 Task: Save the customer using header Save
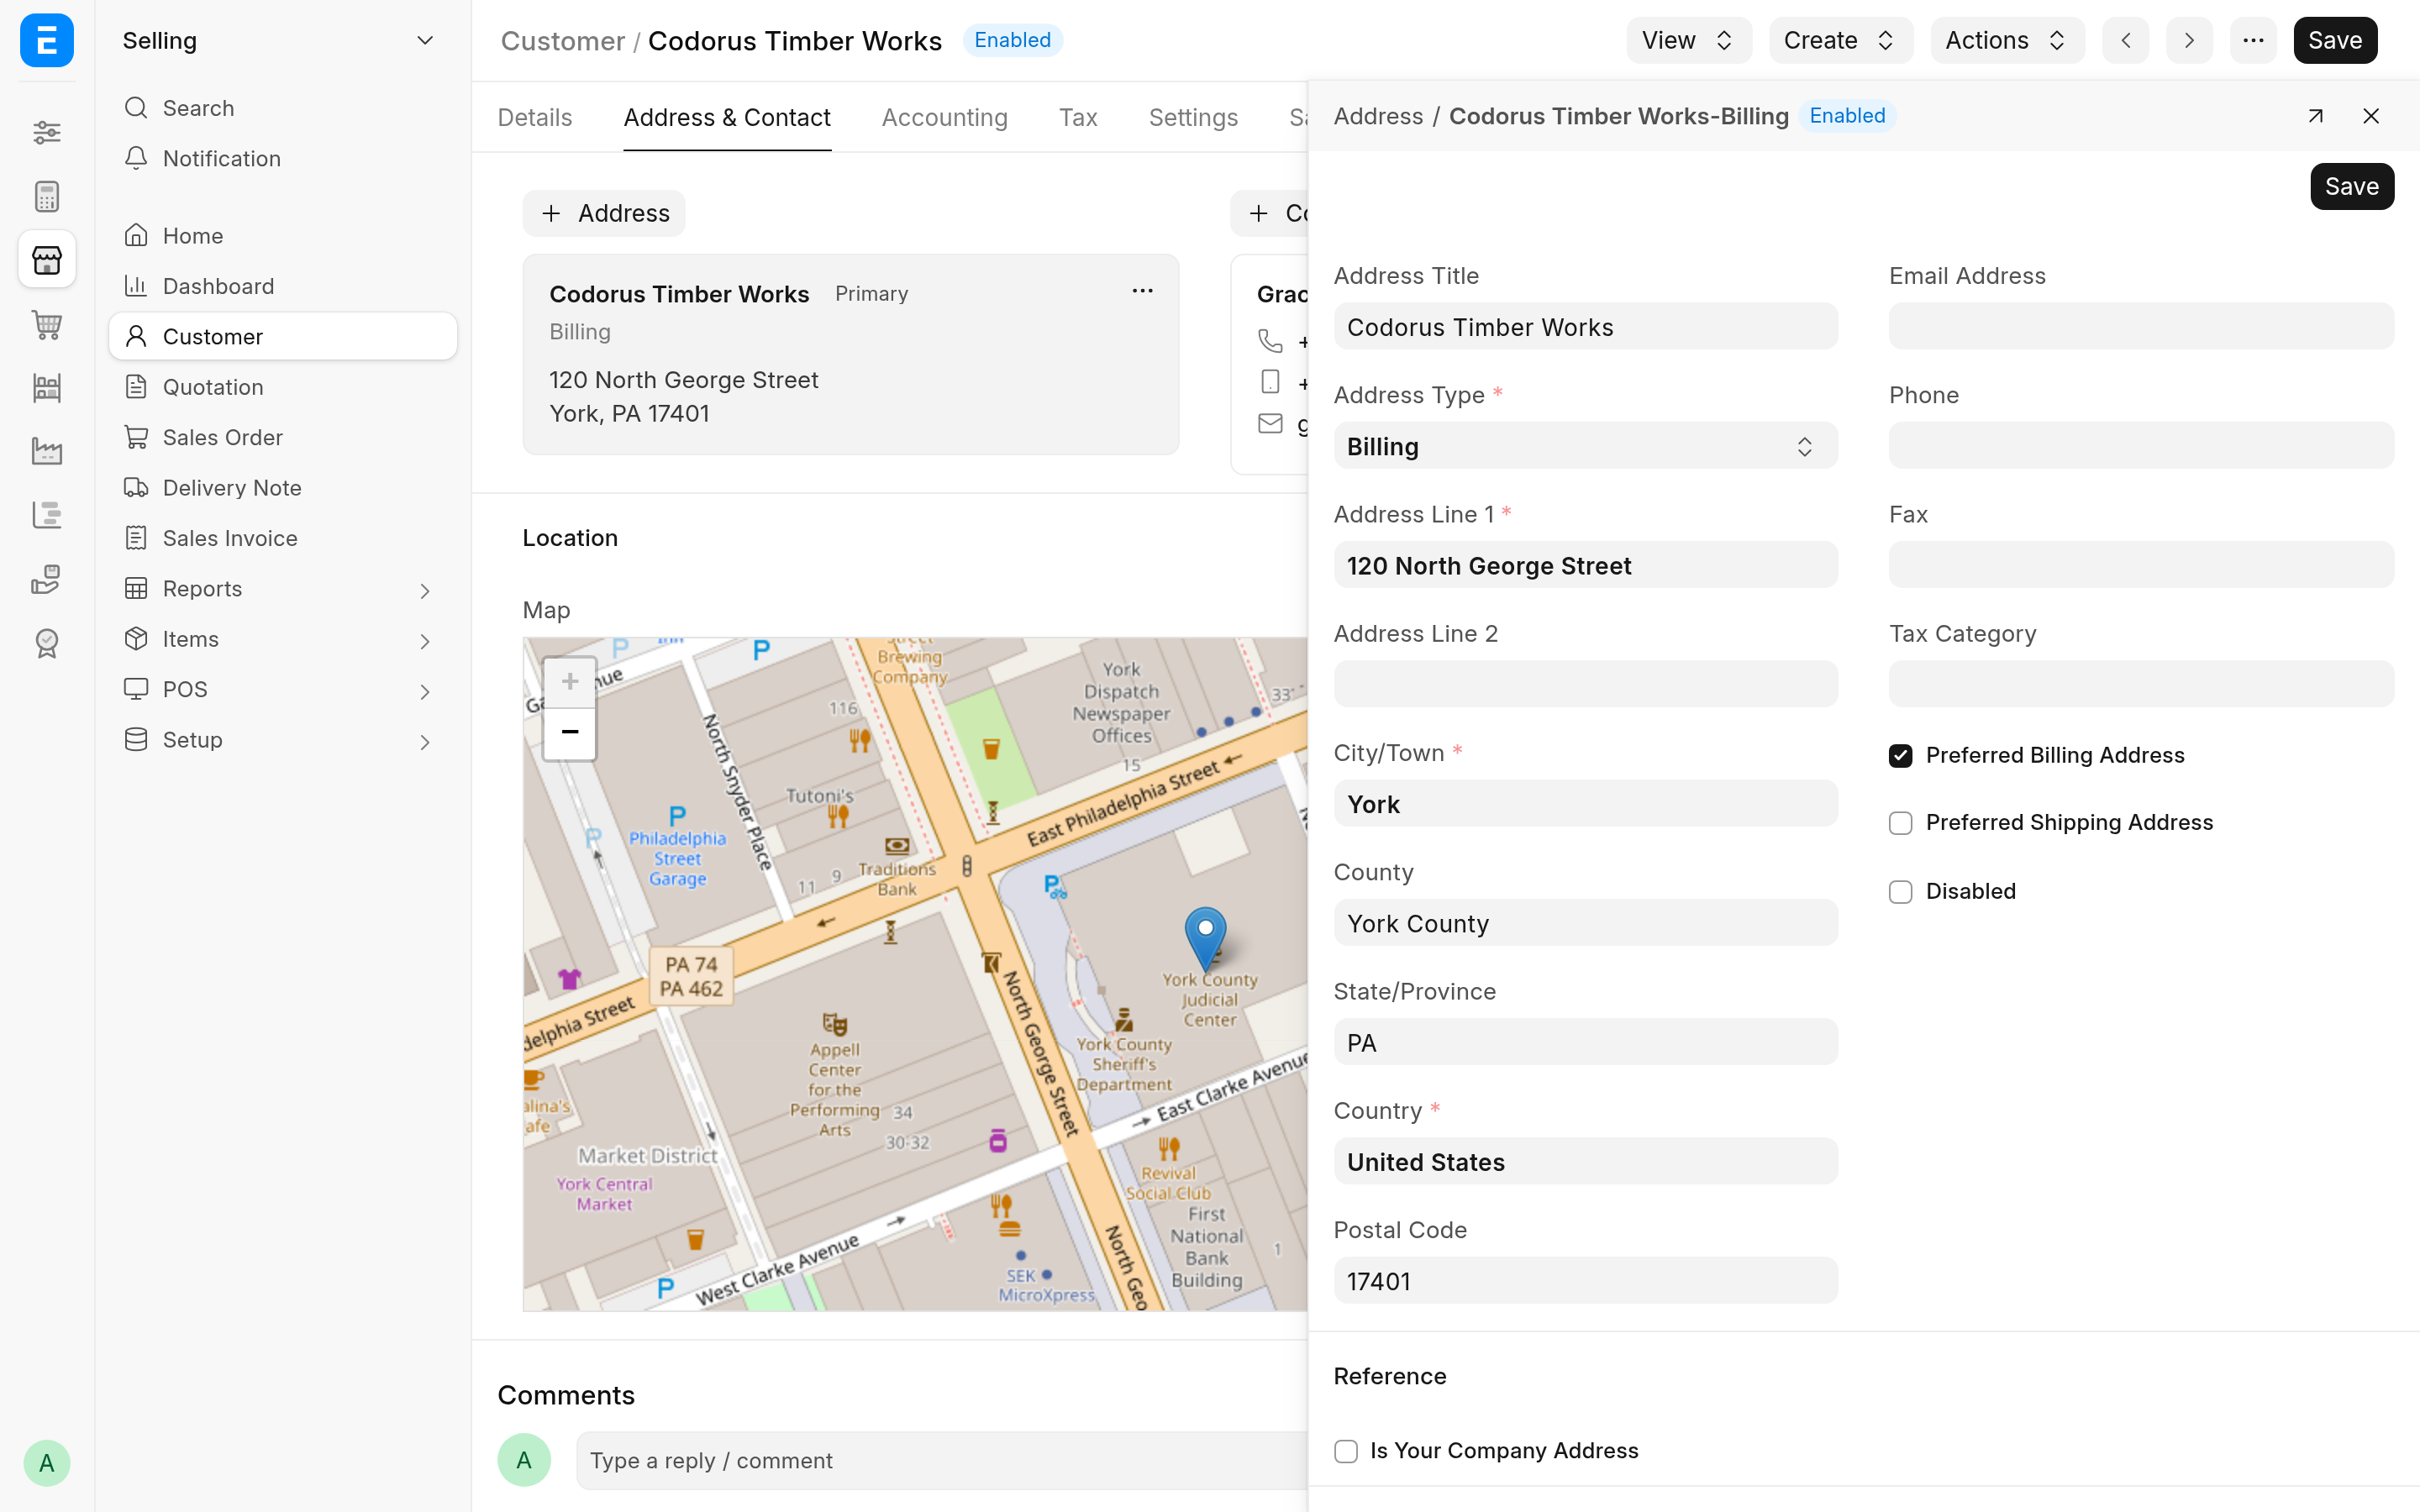pos(2335,40)
